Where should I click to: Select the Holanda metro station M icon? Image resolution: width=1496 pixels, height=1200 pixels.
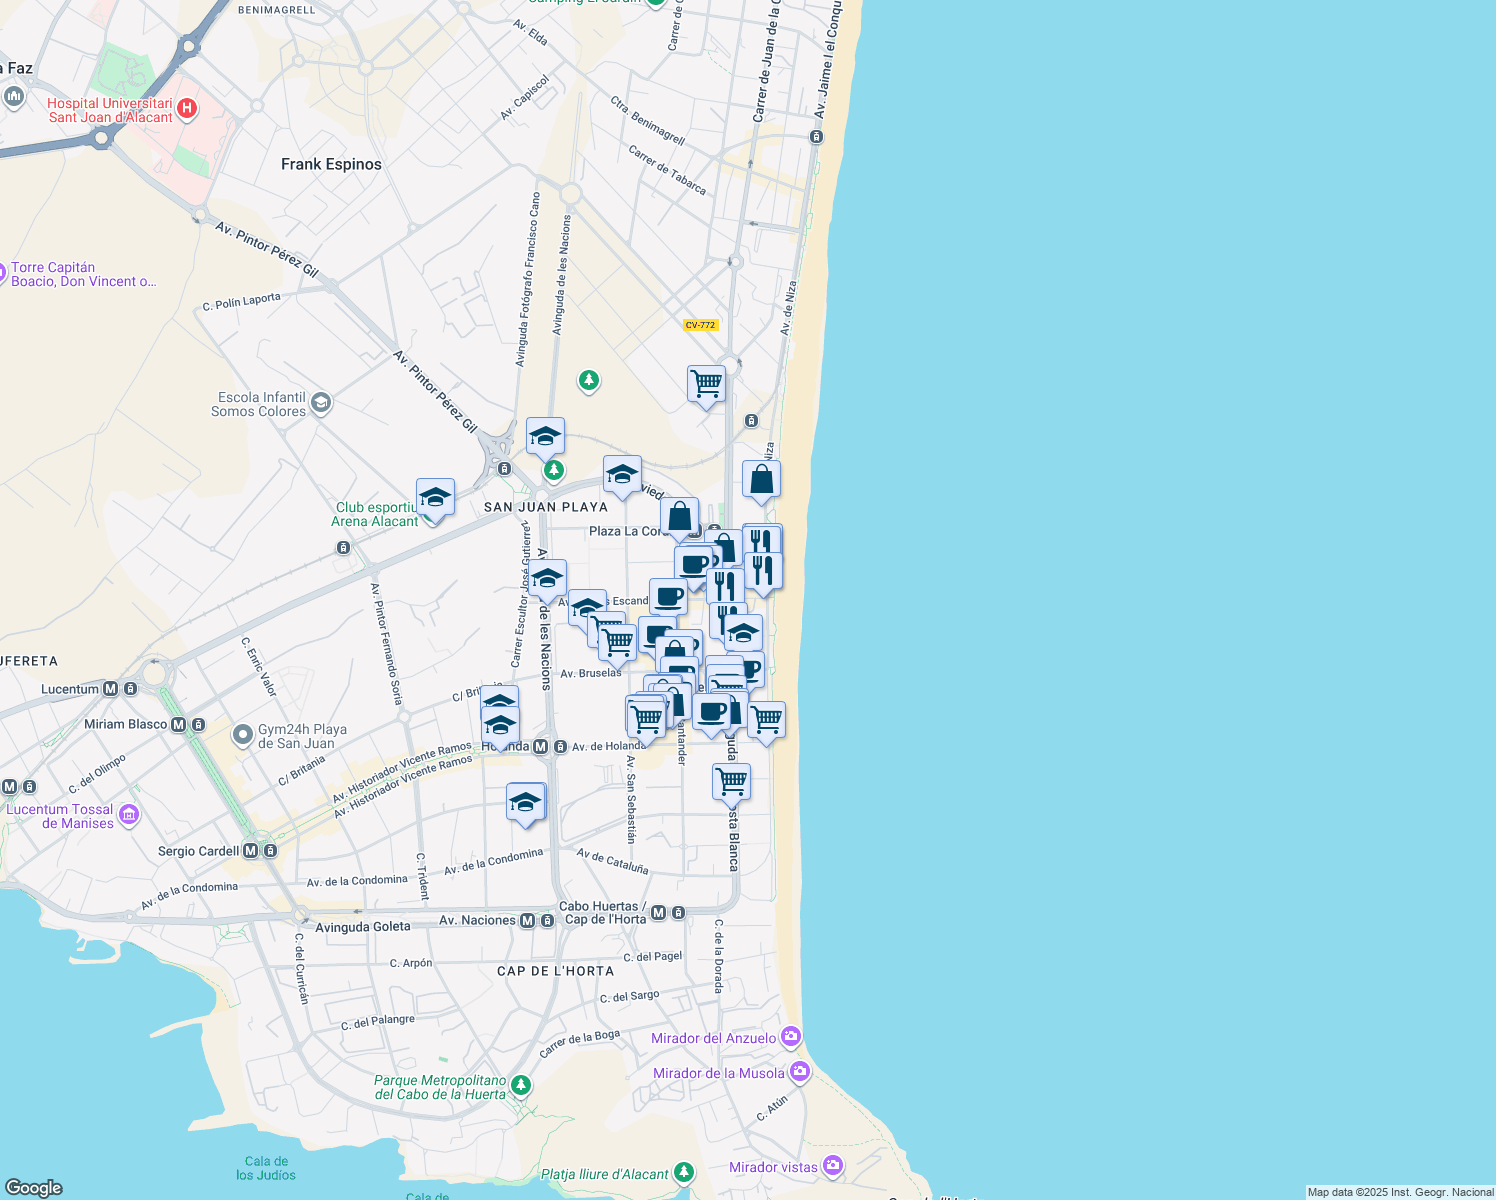coord(541,747)
